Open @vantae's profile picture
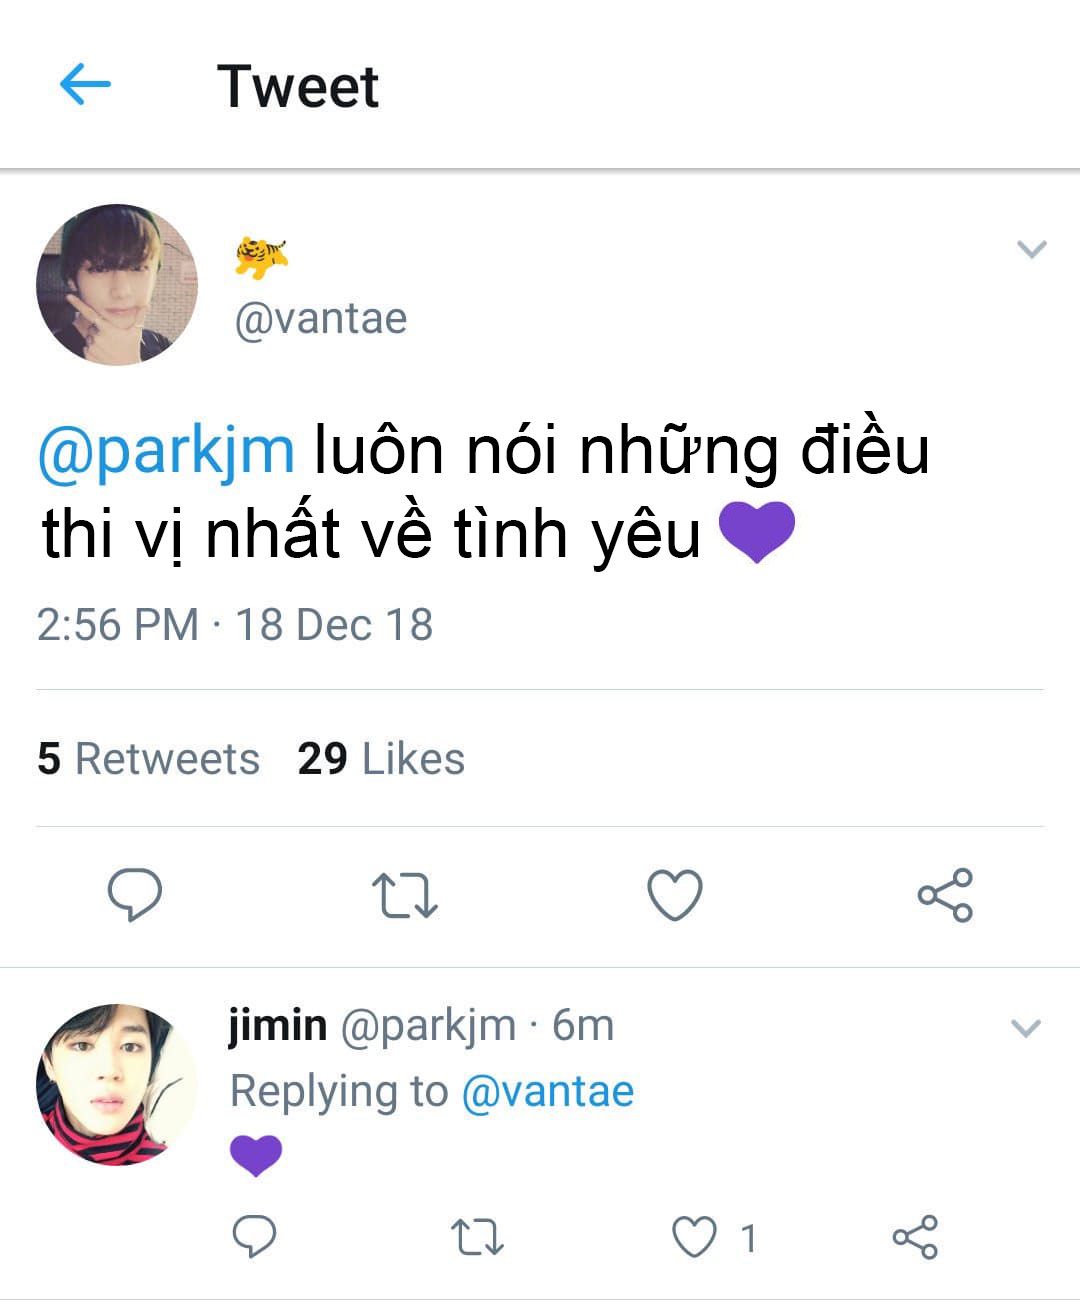Image resolution: width=1080 pixels, height=1306 pixels. click(x=117, y=285)
